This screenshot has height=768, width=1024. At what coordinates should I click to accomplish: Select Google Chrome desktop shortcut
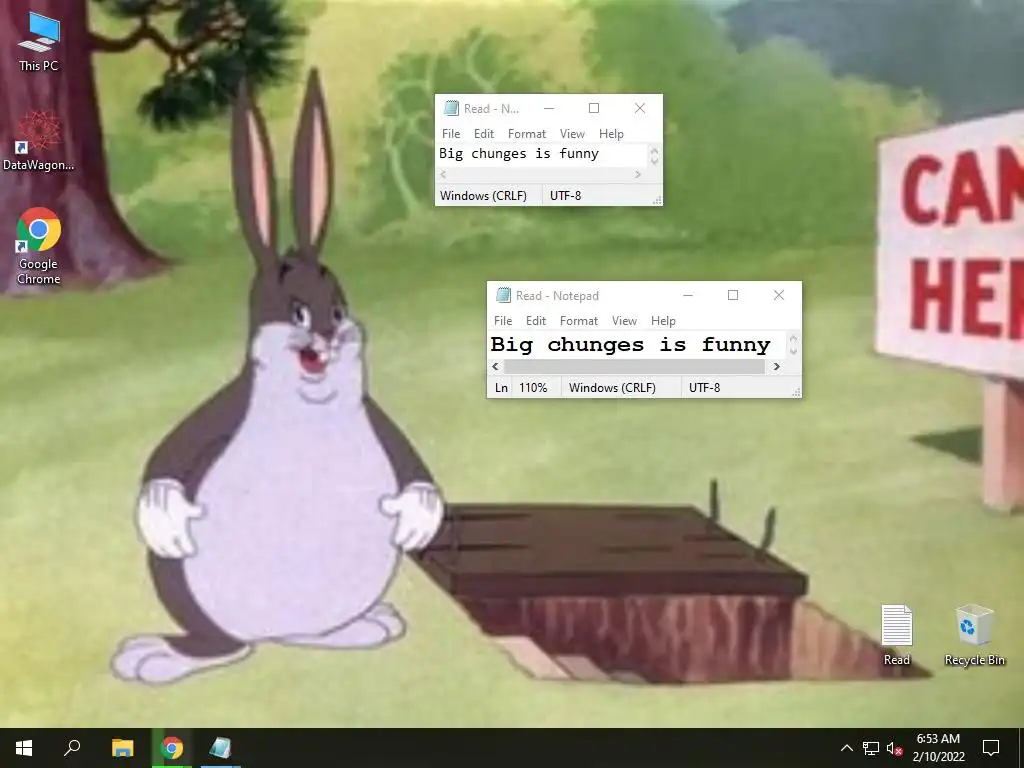click(x=39, y=246)
